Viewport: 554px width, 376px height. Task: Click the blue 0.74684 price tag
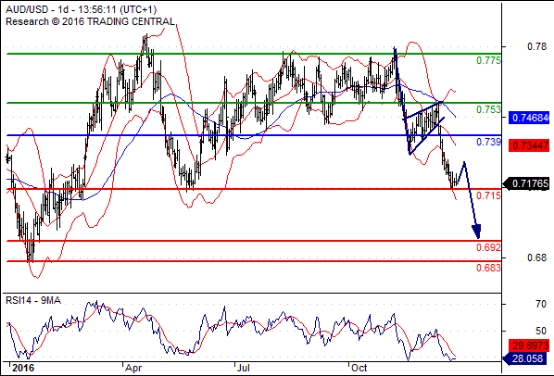(529, 118)
